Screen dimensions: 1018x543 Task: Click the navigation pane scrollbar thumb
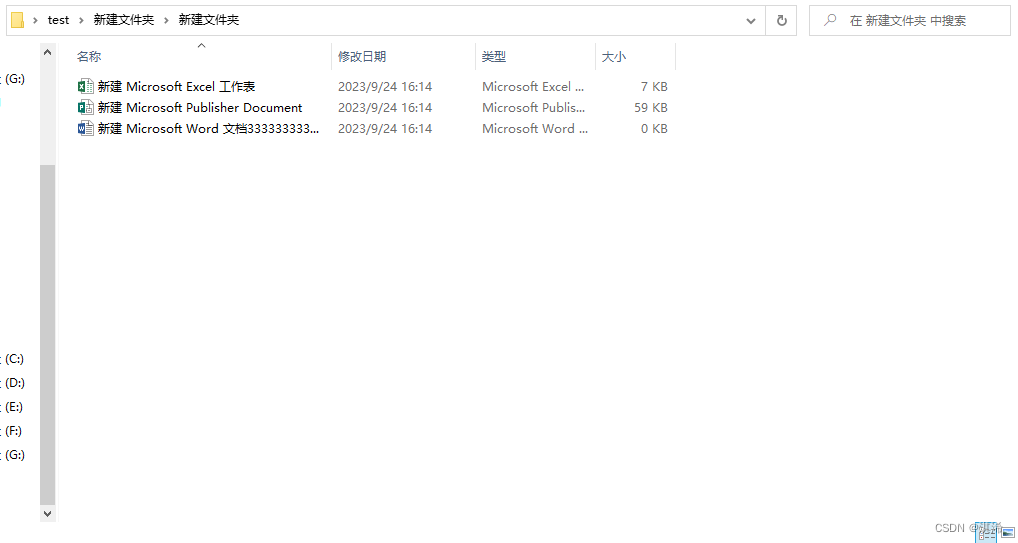47,335
